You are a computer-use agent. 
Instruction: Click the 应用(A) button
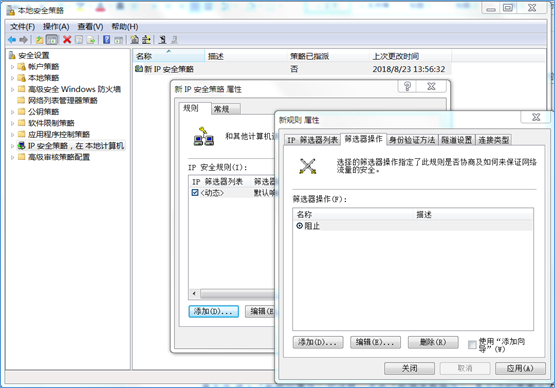pos(520,369)
